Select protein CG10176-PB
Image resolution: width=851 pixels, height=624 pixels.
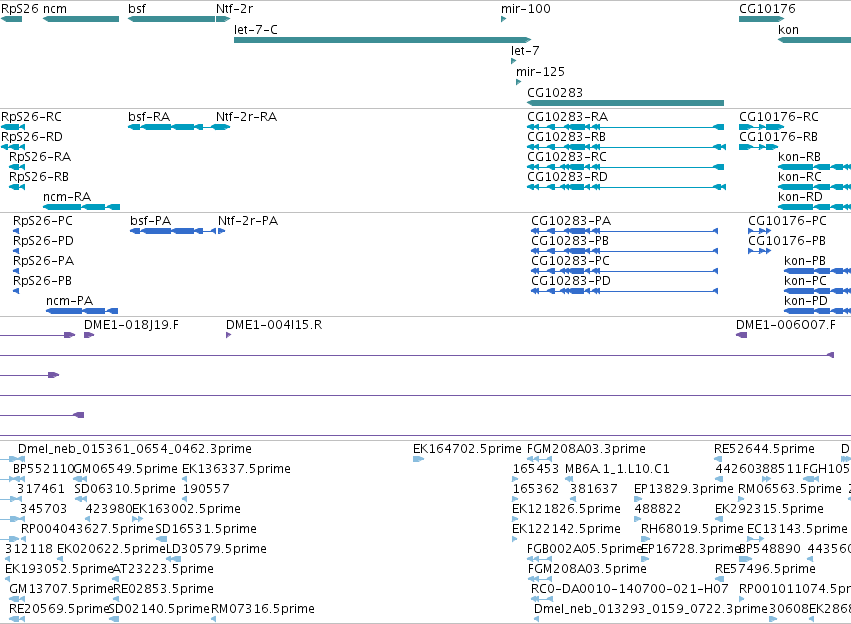786,241
